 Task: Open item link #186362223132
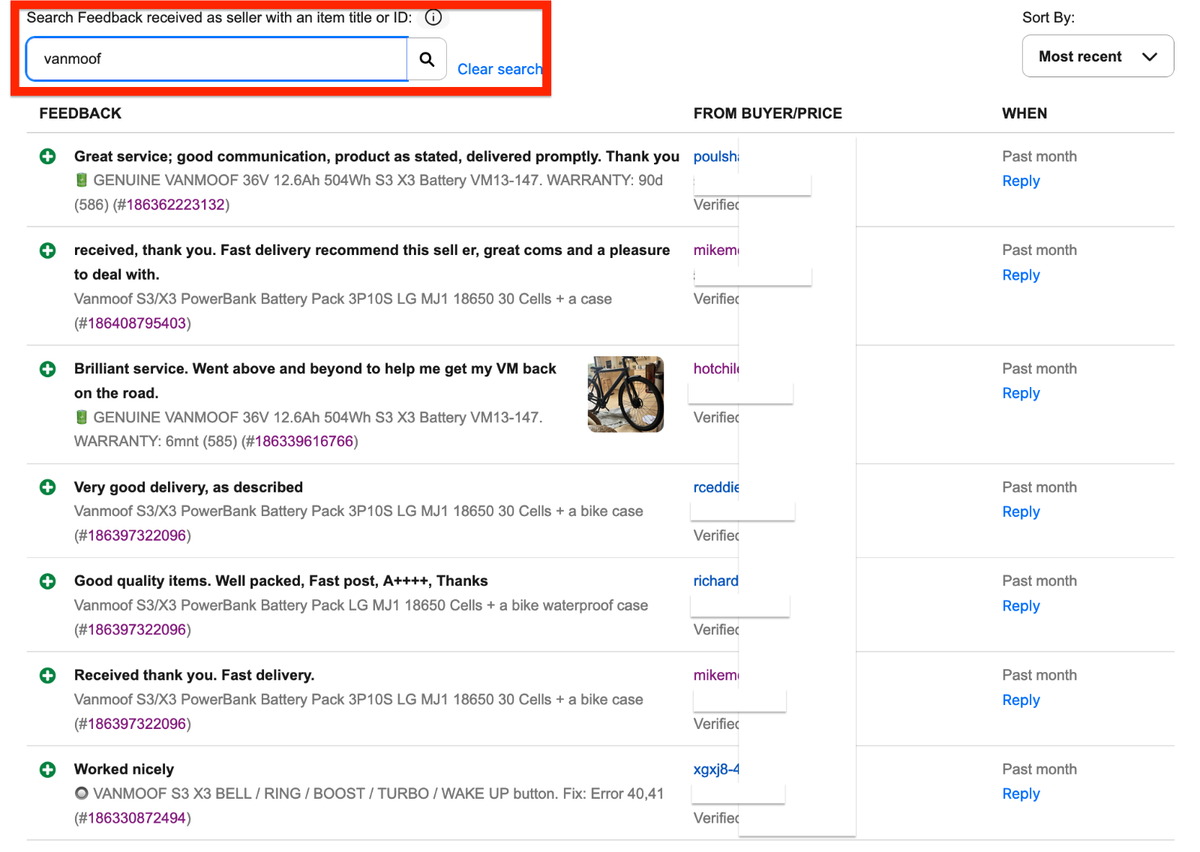tap(177, 205)
